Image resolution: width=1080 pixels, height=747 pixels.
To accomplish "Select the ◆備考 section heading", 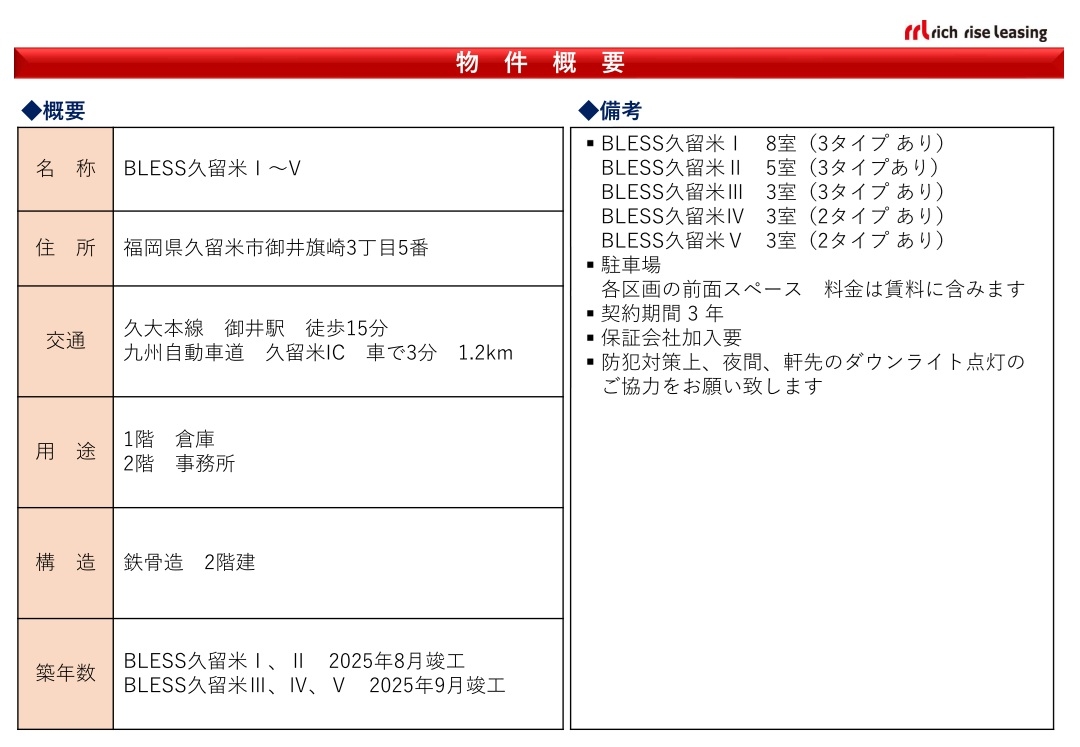I will (610, 111).
